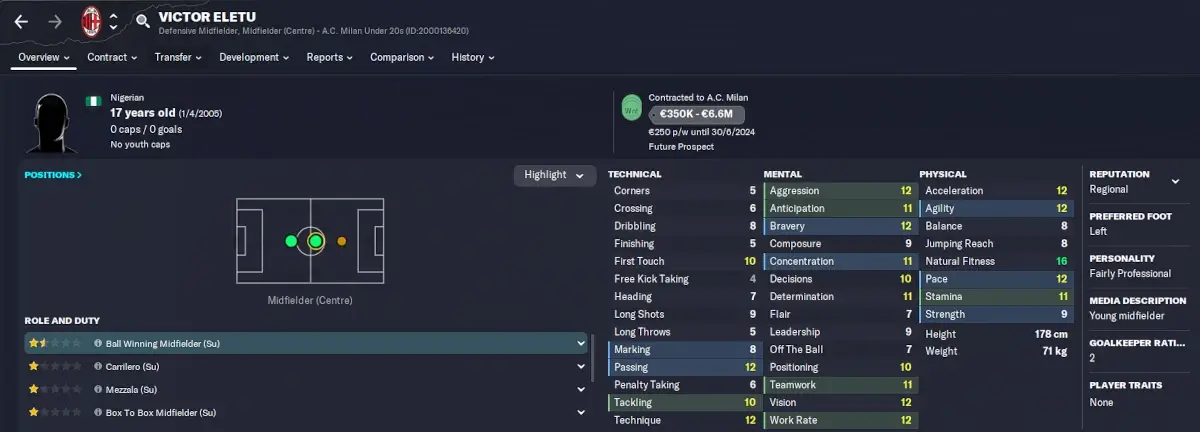Screen dimensions: 1200x432
Task: Select the bright green centre midfield position dot
Action: pos(316,241)
